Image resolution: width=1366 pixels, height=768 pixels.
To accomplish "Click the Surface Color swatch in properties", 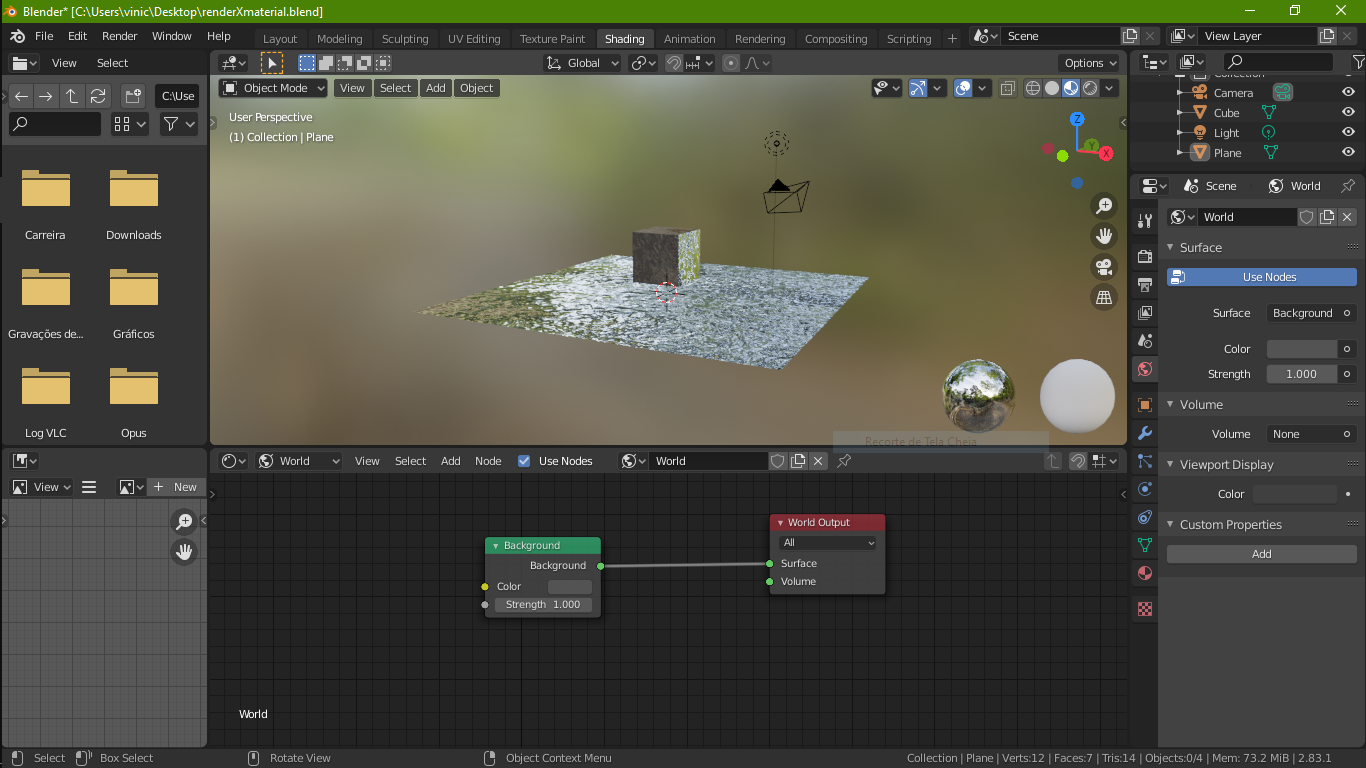I will [x=1301, y=349].
